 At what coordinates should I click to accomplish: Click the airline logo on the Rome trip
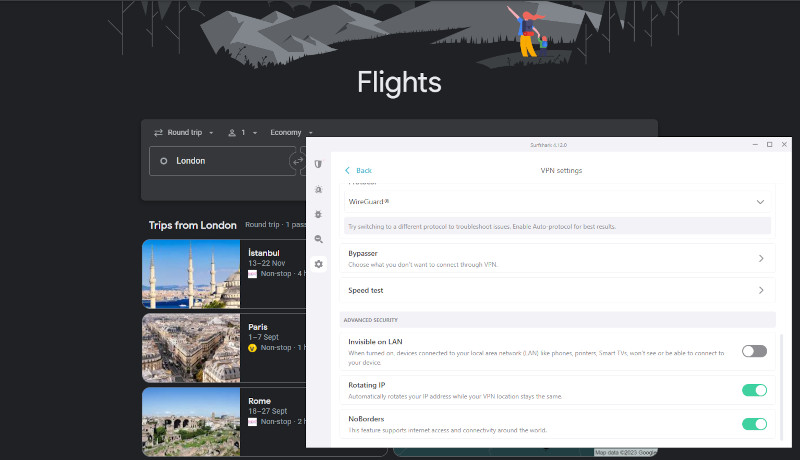click(252, 422)
